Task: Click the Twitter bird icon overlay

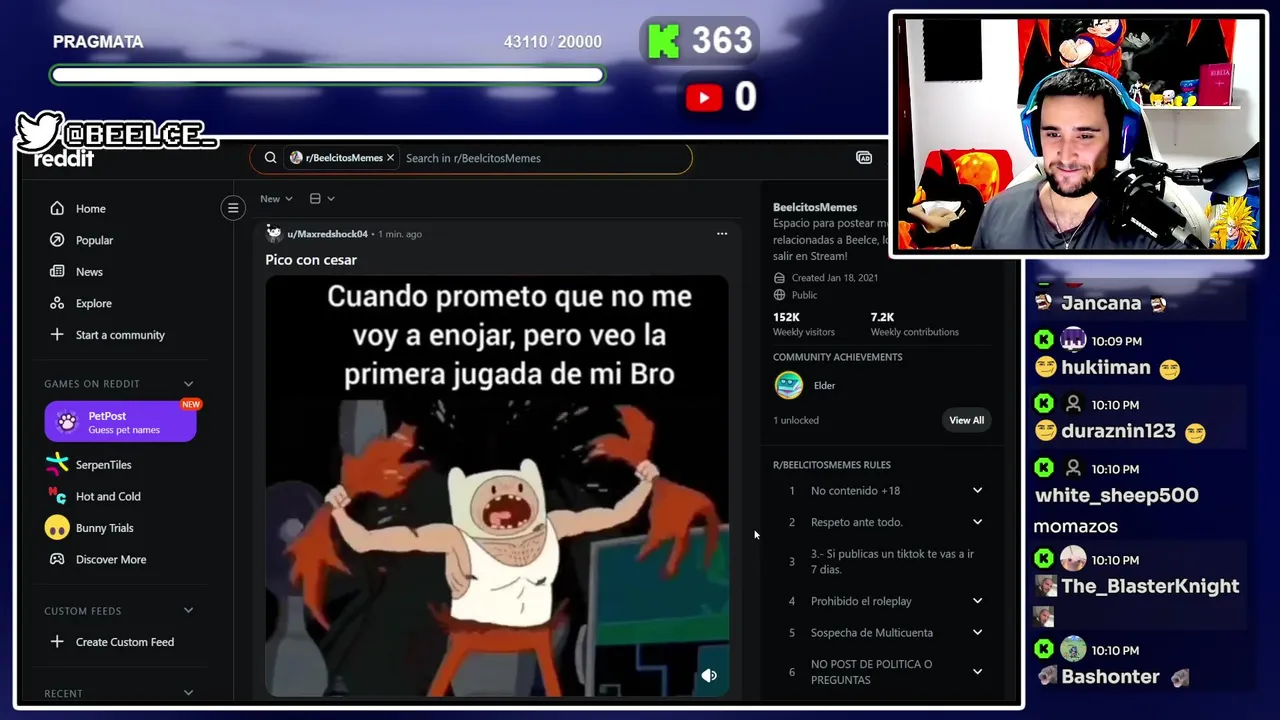Action: 39,132
